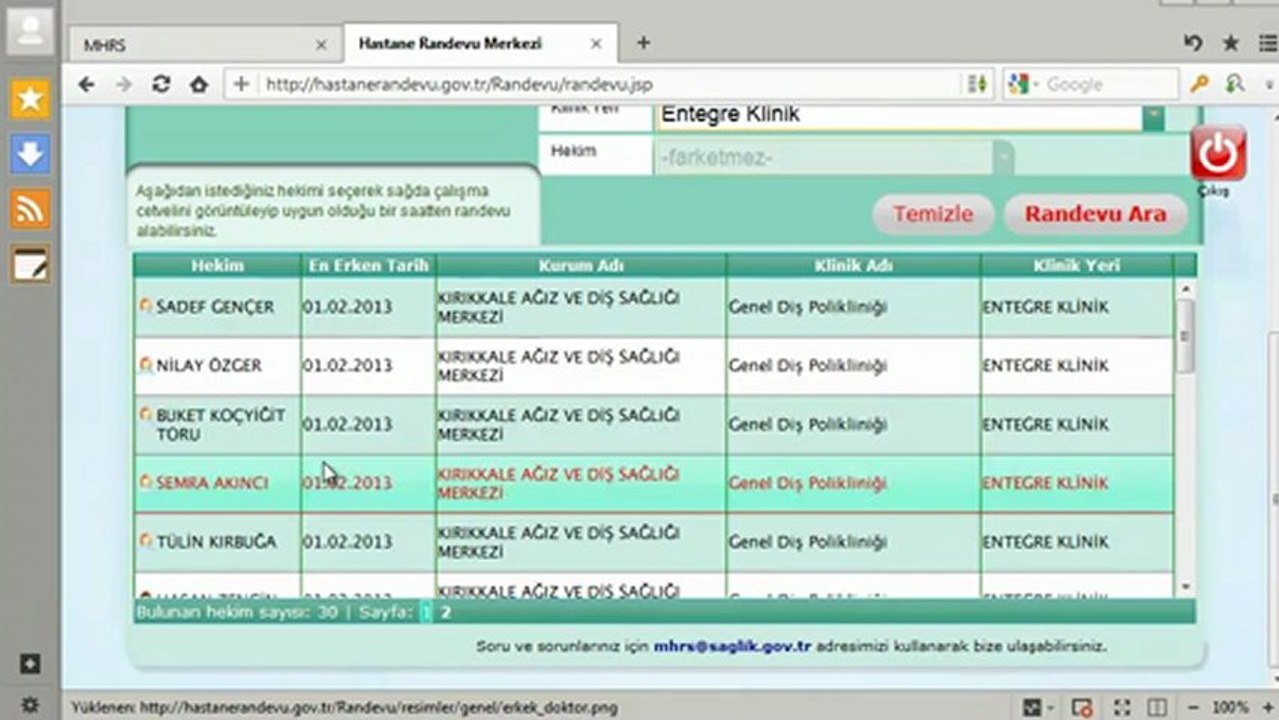Open the Favorites star sidebar panel
The image size is (1279, 720).
[30, 98]
